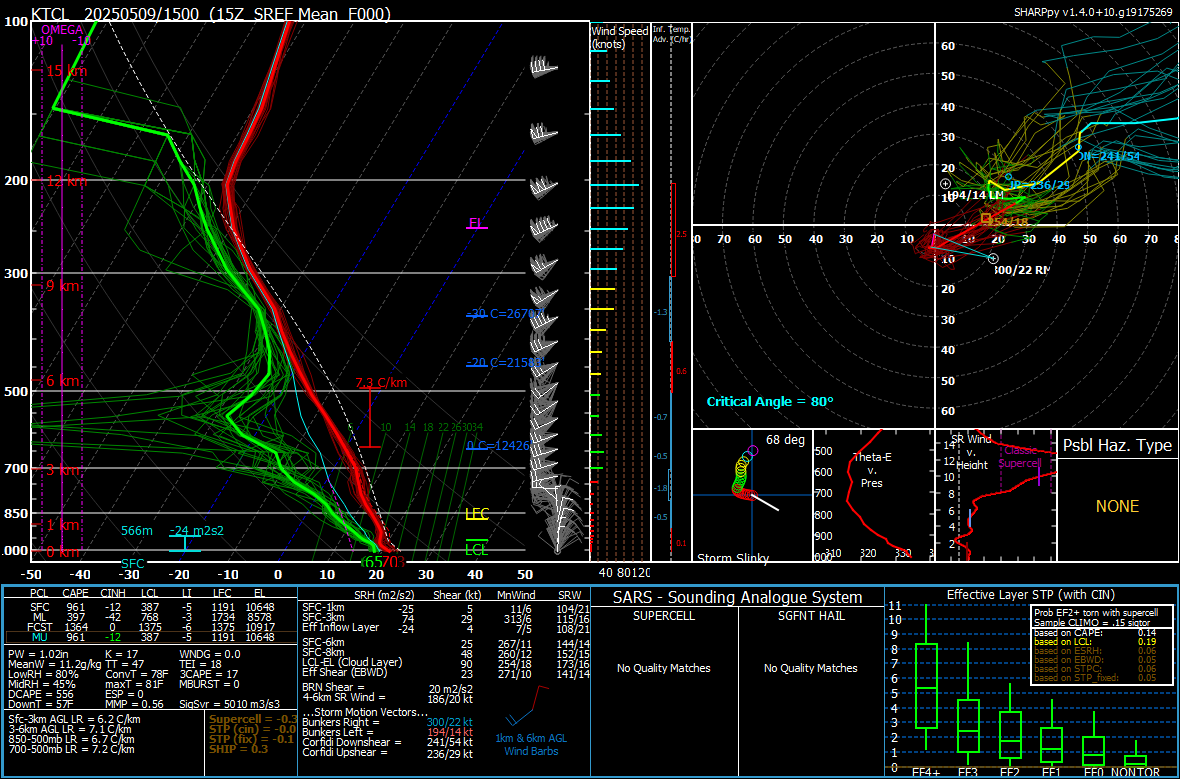Click the Wind Speed (knots) panel header
The height and width of the screenshot is (779, 1180).
coord(619,37)
